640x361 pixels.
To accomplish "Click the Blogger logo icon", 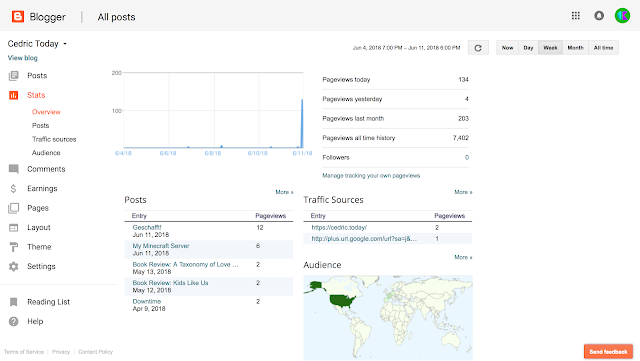I will coord(18,16).
